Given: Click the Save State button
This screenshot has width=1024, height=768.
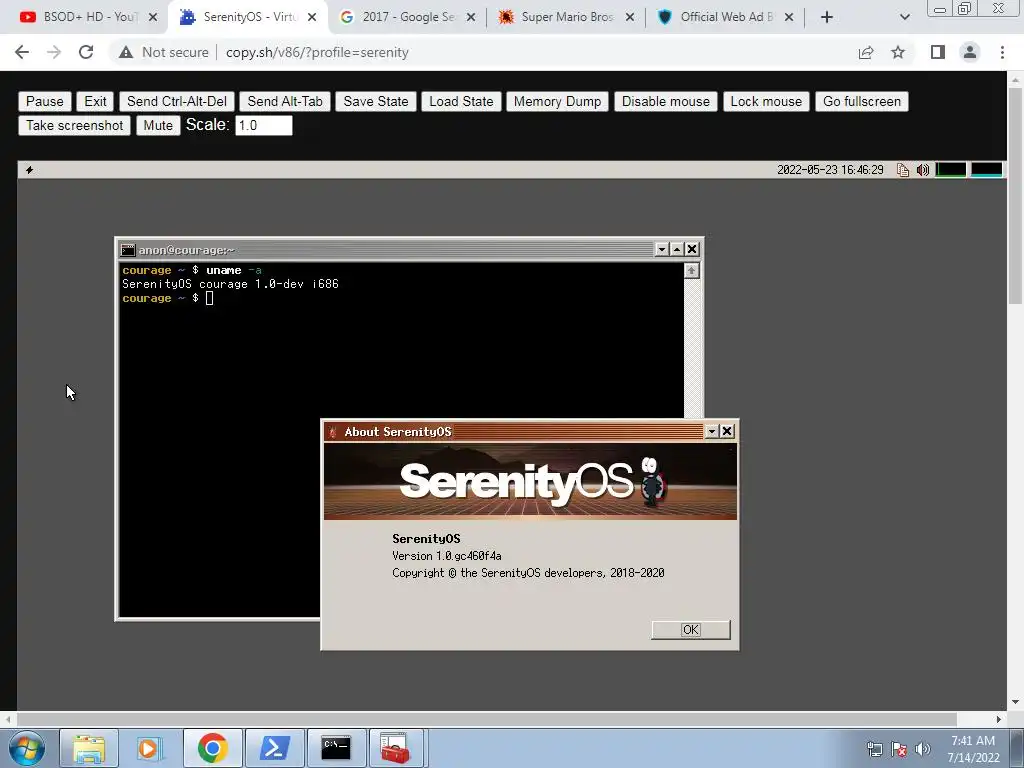Looking at the screenshot, I should pos(376,101).
